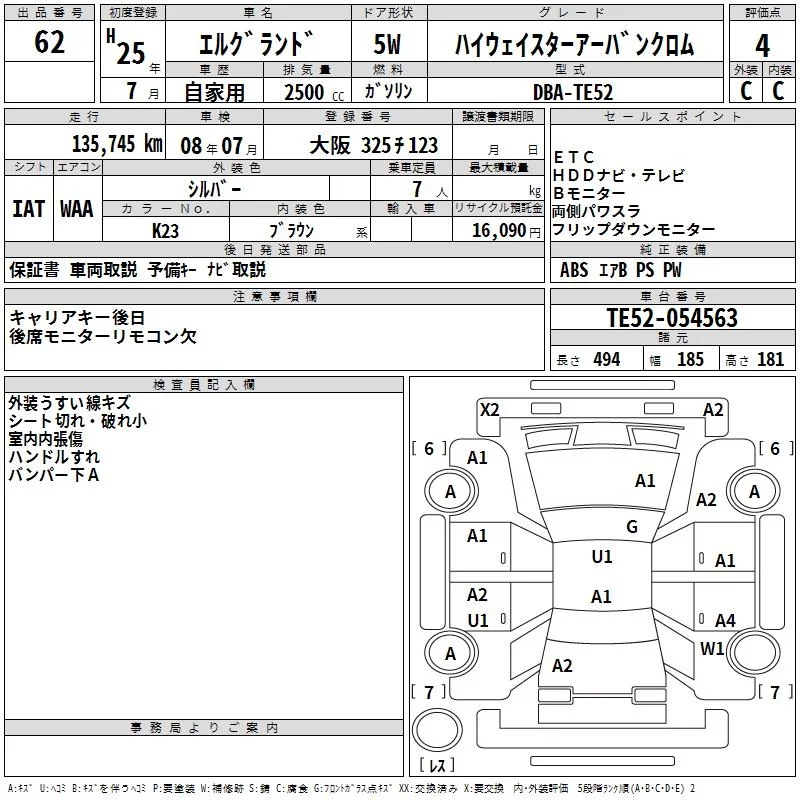Click the レス label below spare tire
Screen dimensions: 800x800
(437, 765)
